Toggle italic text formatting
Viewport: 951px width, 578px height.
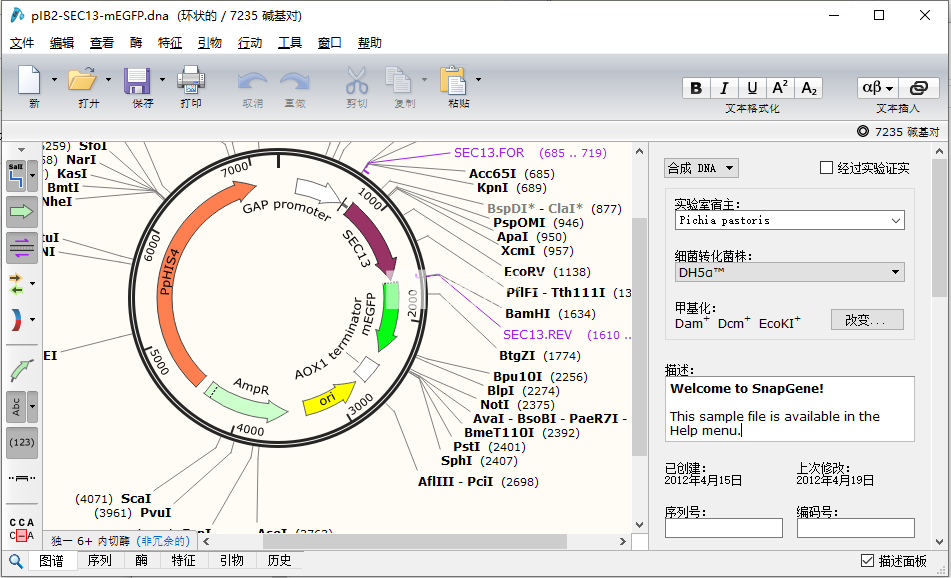click(x=724, y=88)
